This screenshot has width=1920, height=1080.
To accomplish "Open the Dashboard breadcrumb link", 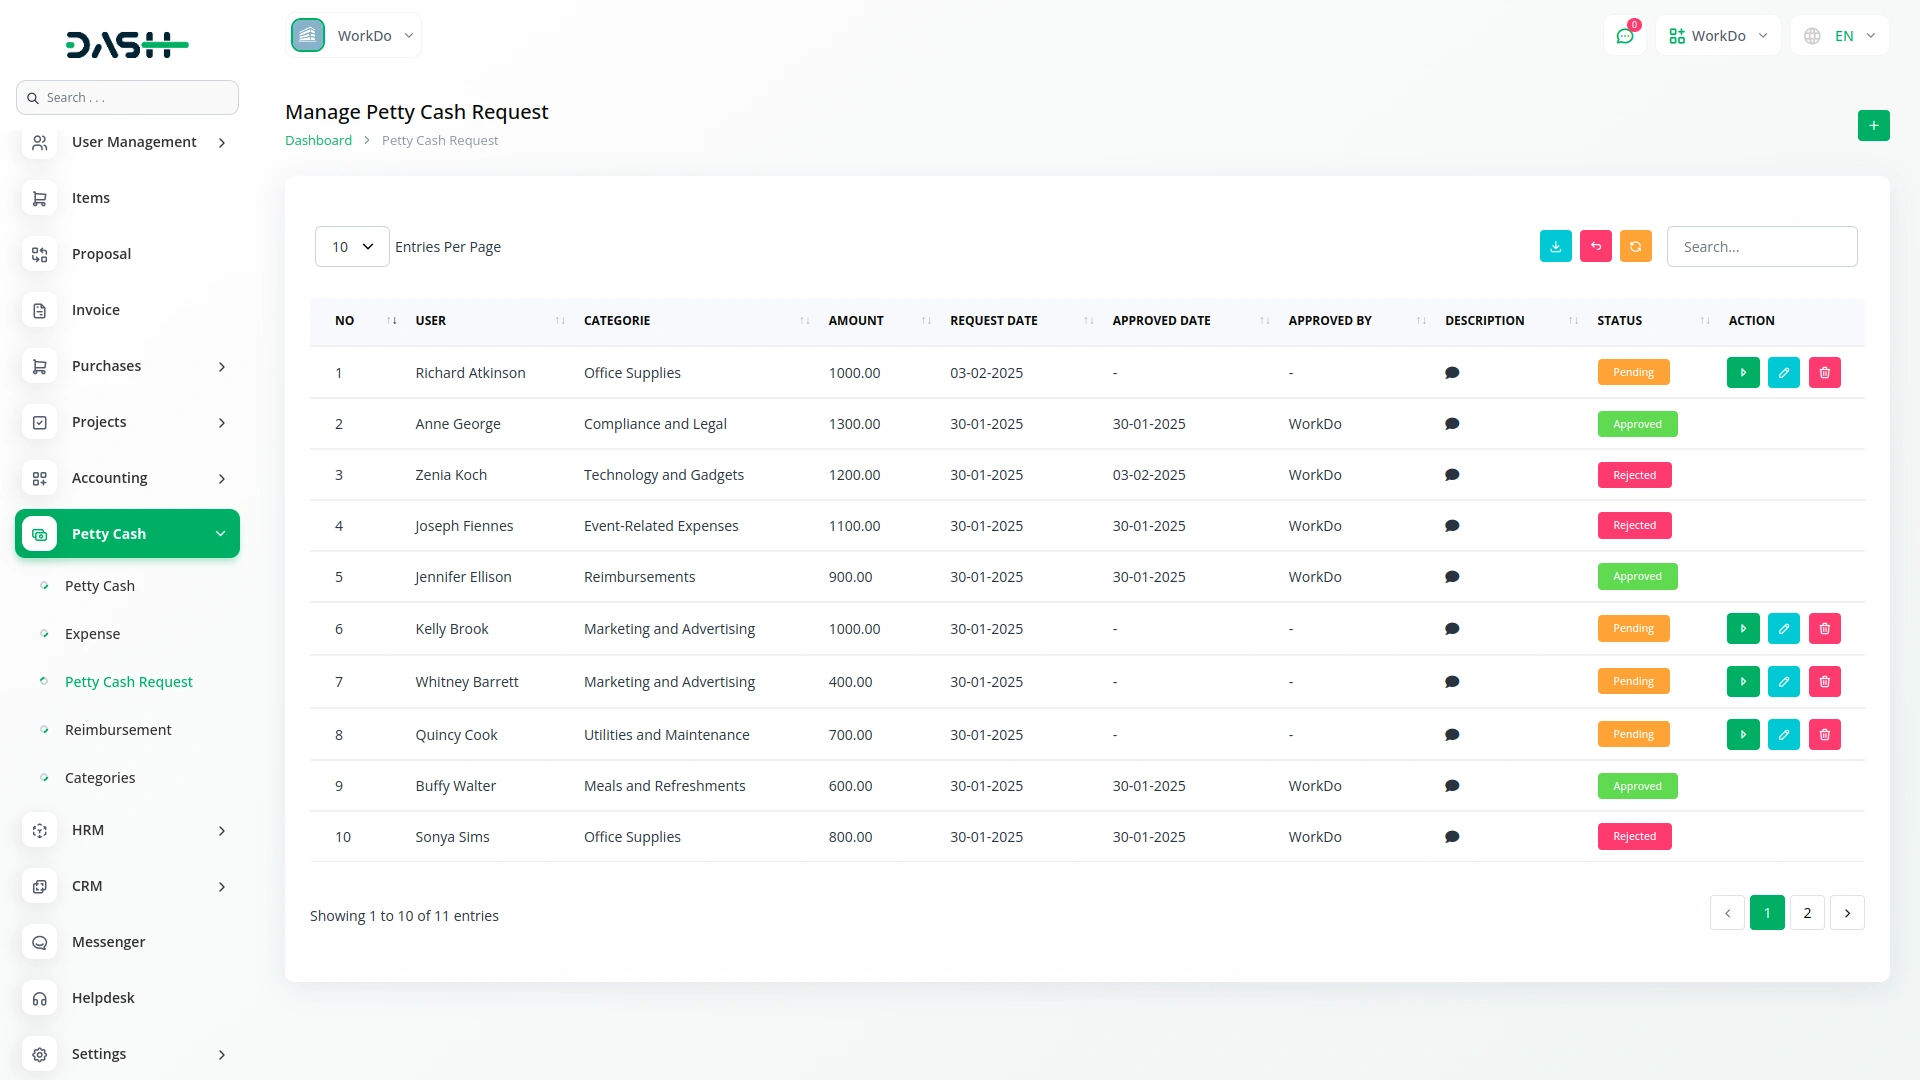I will click(x=318, y=140).
